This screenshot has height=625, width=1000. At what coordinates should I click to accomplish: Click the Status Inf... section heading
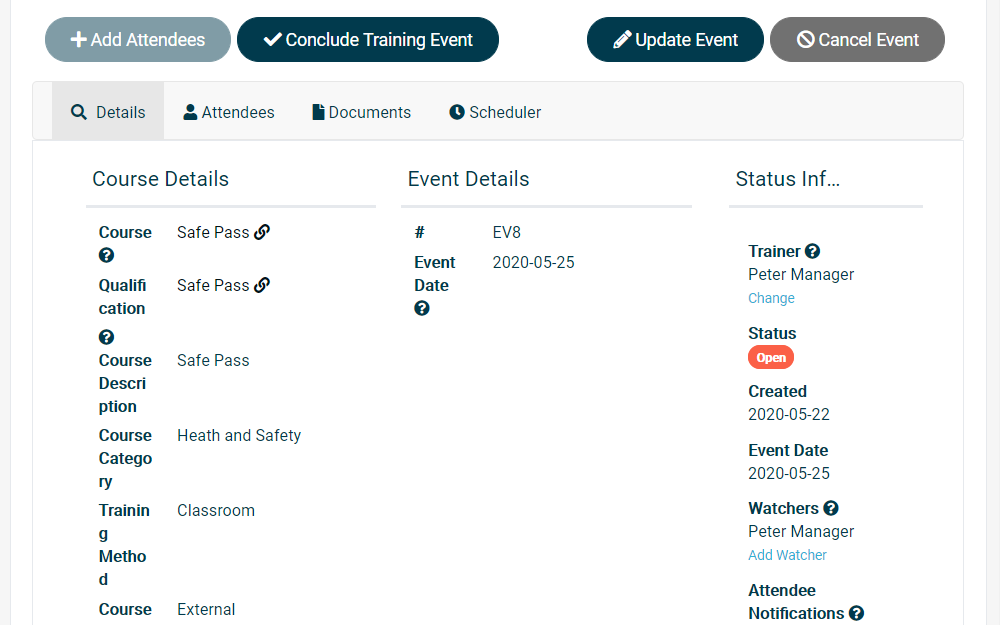(788, 179)
